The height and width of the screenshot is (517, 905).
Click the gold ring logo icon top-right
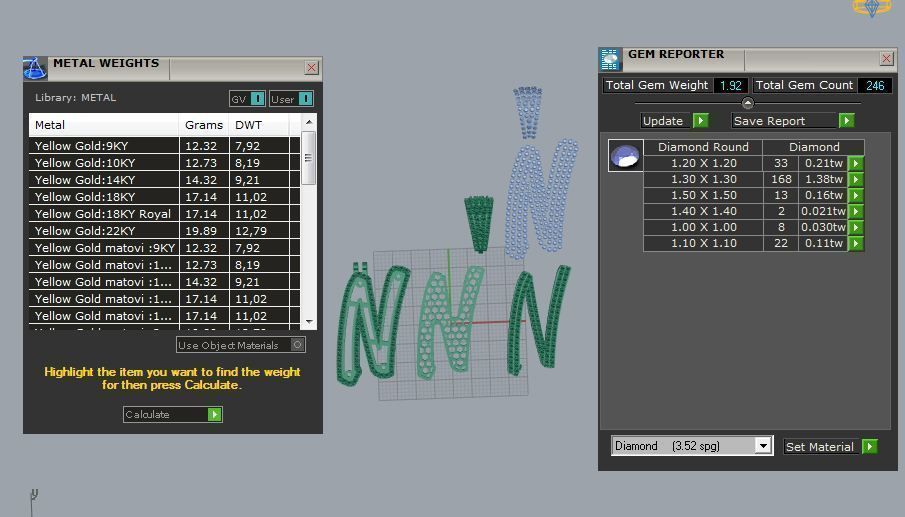pyautogui.click(x=872, y=7)
